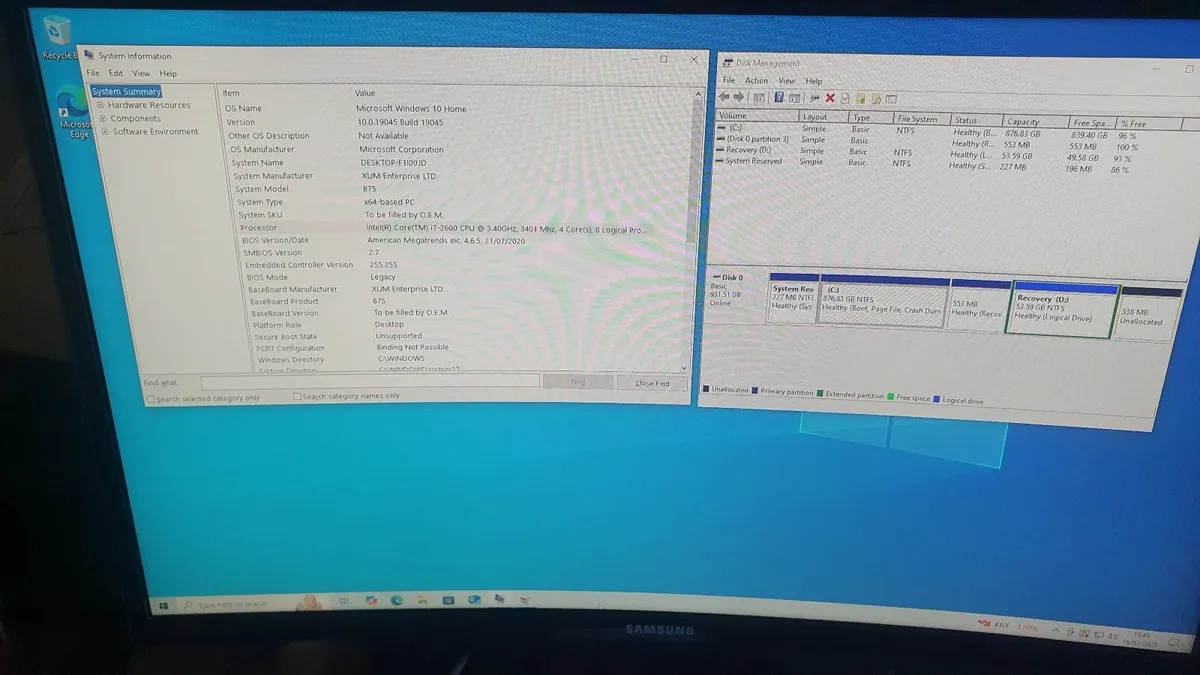Open Help menu in Disk Management
Image resolution: width=1200 pixels, height=675 pixels.
coord(814,81)
